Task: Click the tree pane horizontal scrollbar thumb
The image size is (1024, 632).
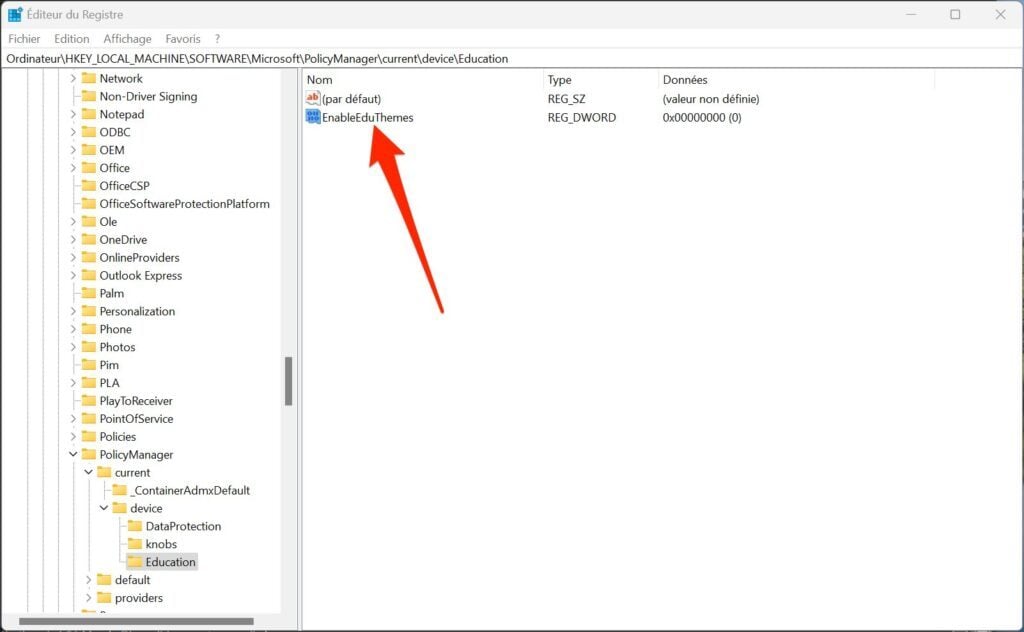Action: pyautogui.click(x=136, y=621)
